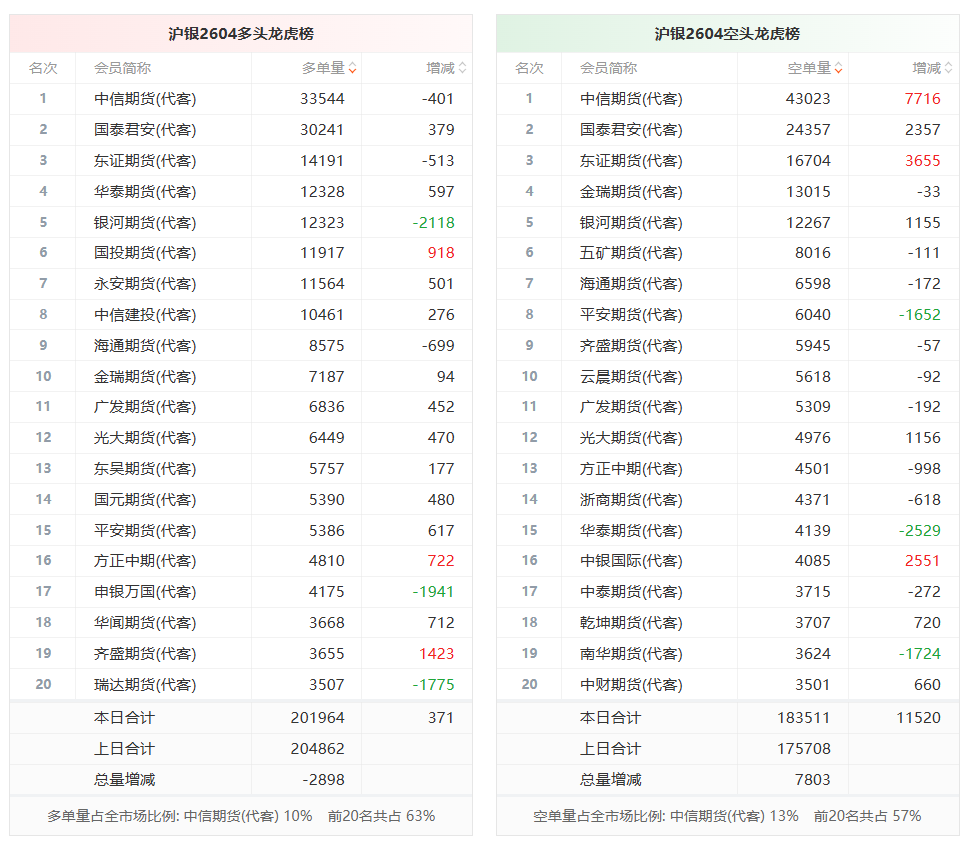The width and height of the screenshot is (968, 846).
Task: Select 本日合计 label in long table
Action: click(x=124, y=718)
